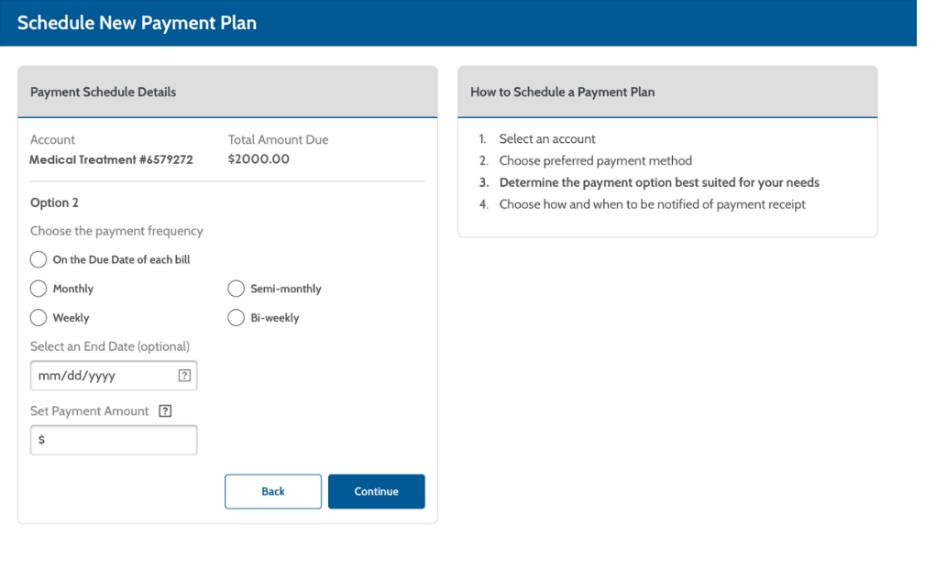Click the help icon inside the End Date field
The height and width of the screenshot is (580, 947).
184,376
